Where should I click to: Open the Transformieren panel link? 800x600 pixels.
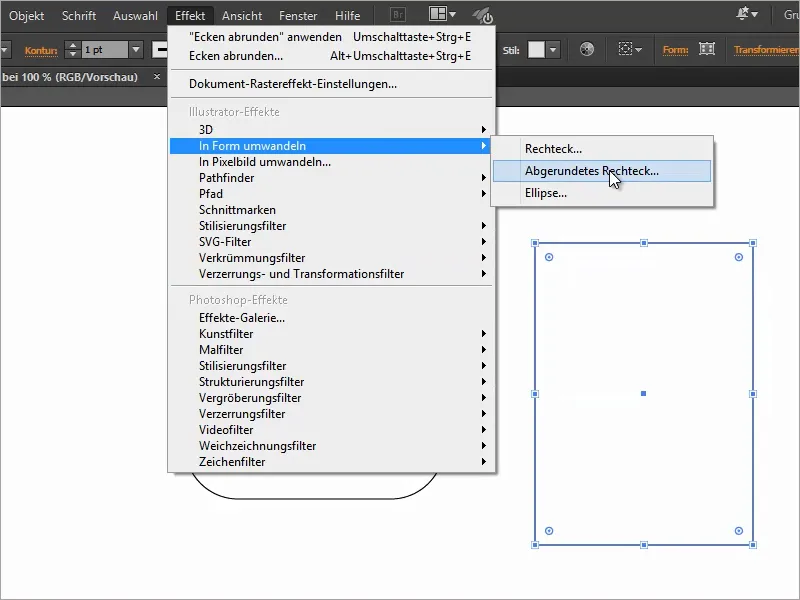point(766,49)
